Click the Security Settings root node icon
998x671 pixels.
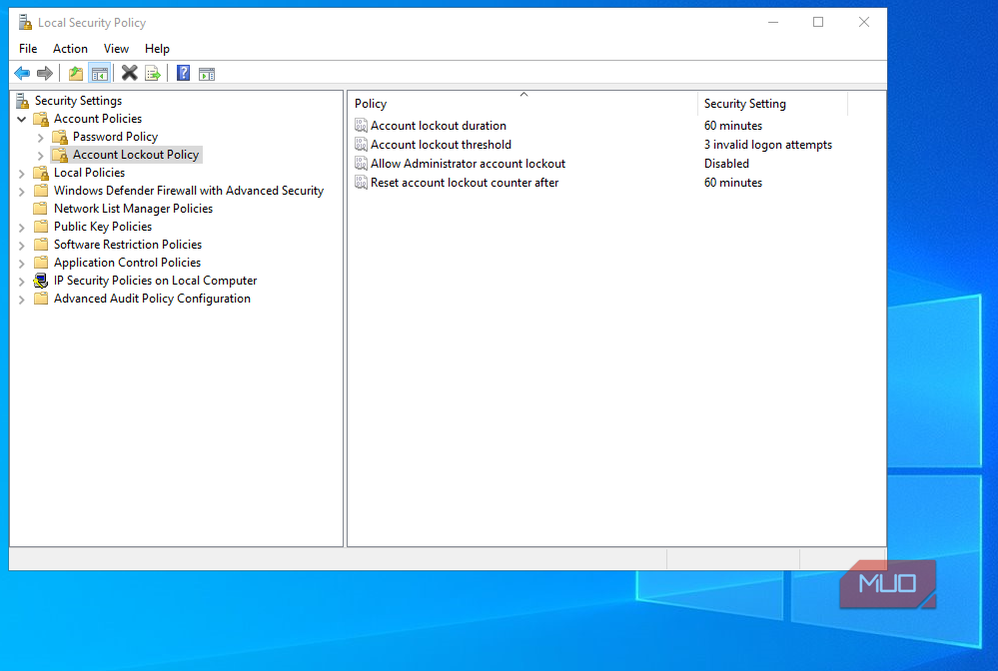click(x=23, y=101)
